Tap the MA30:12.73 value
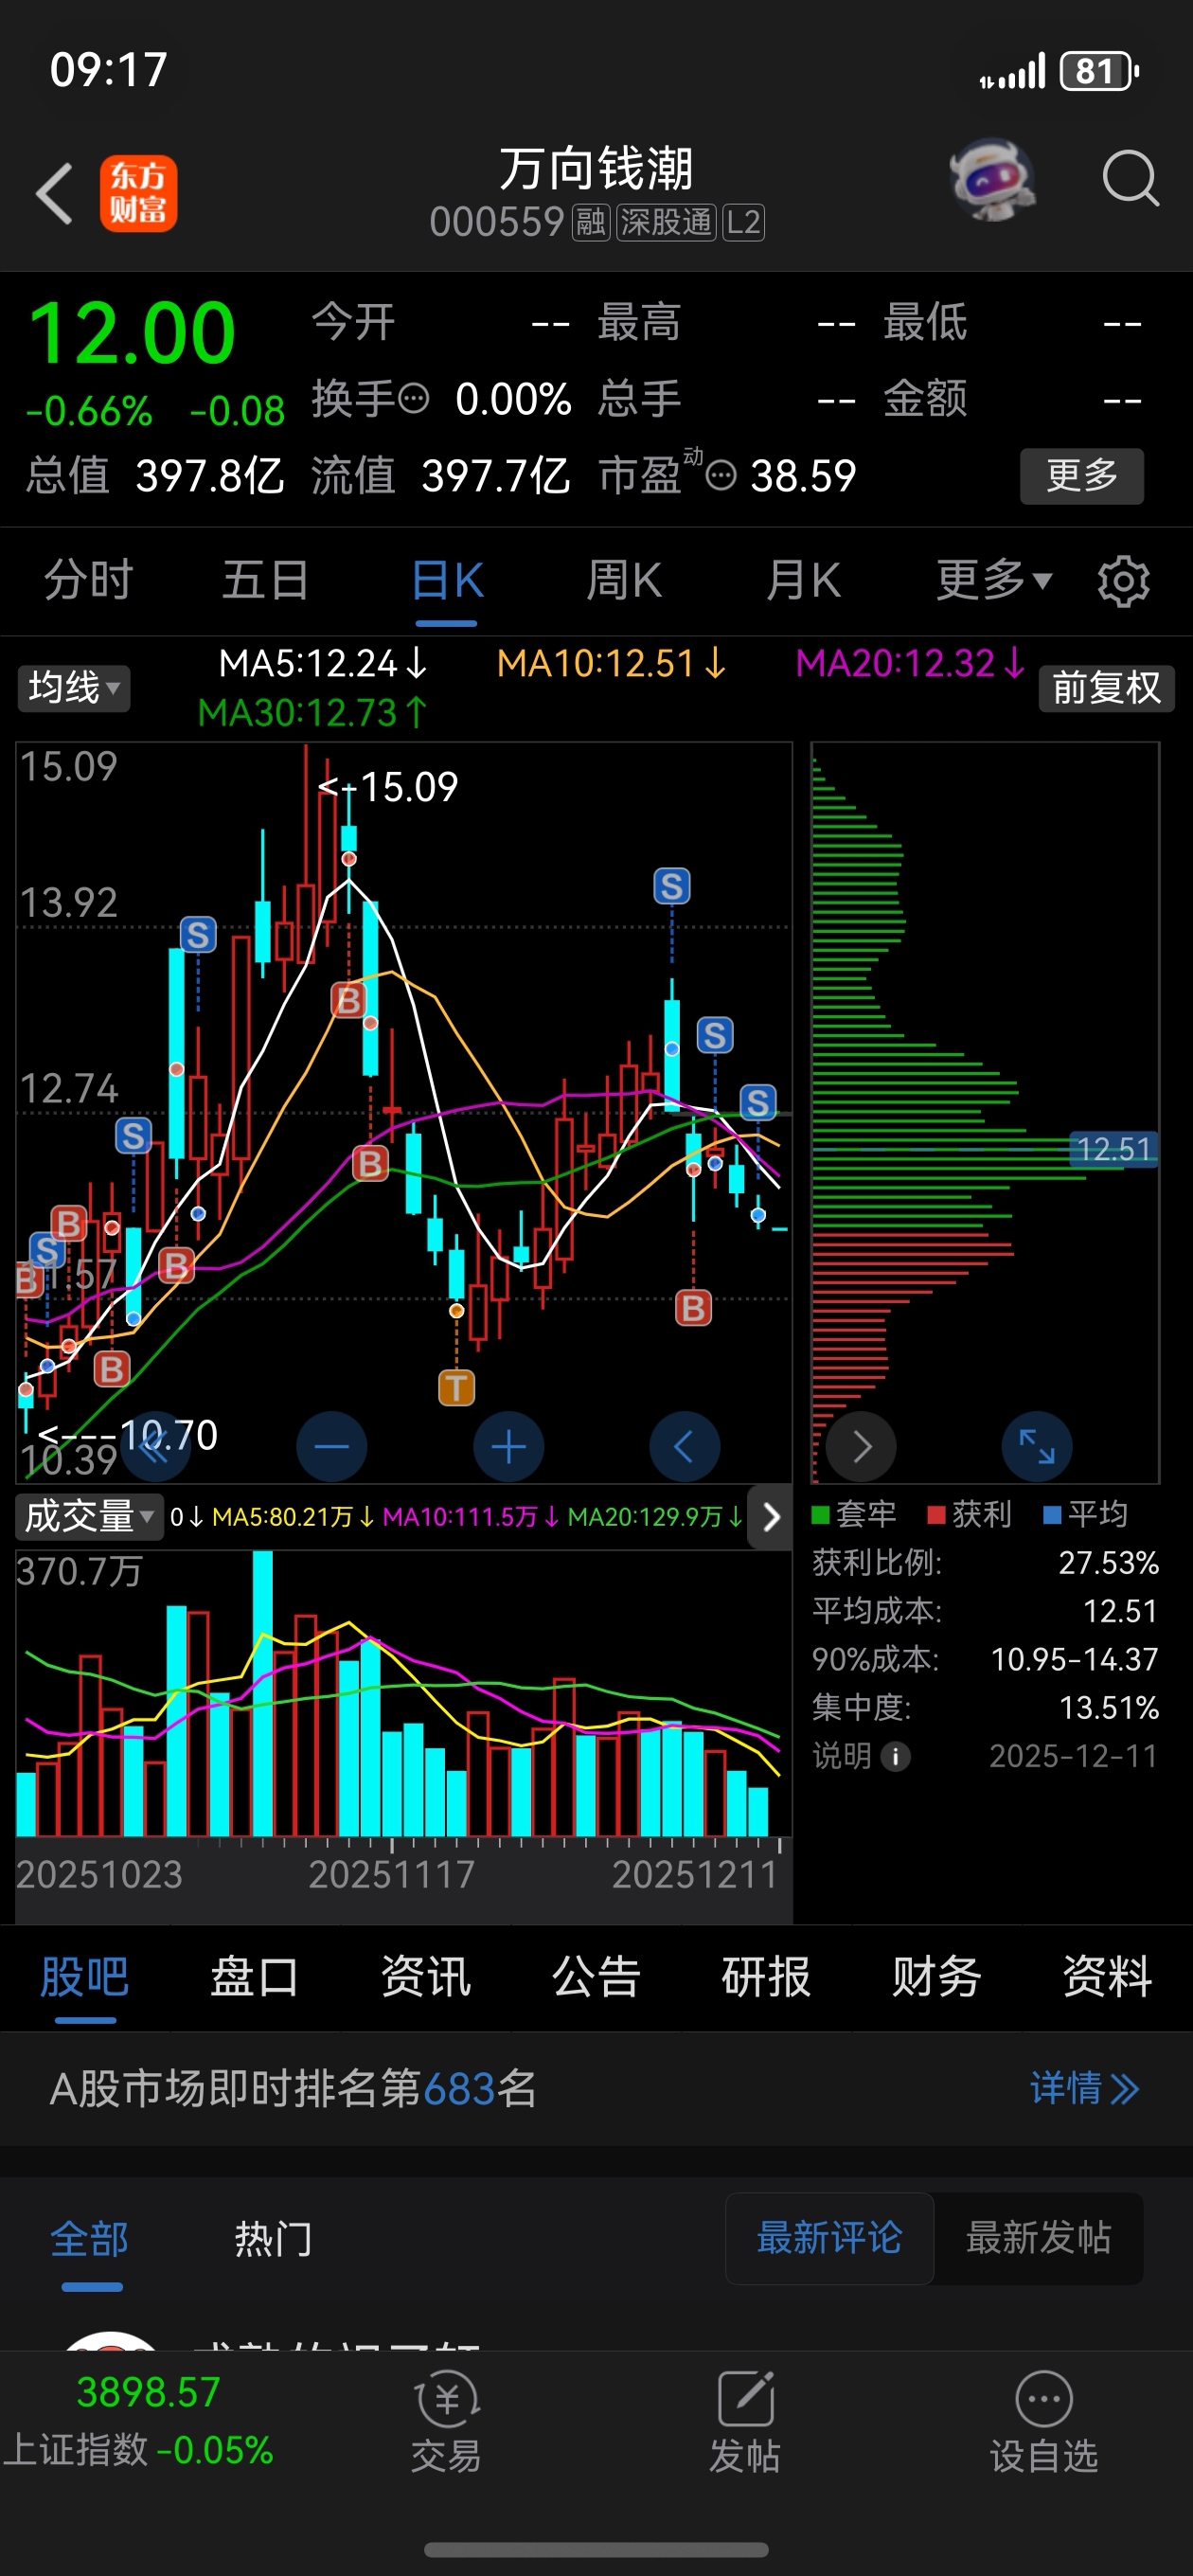The height and width of the screenshot is (2576, 1193). (313, 712)
